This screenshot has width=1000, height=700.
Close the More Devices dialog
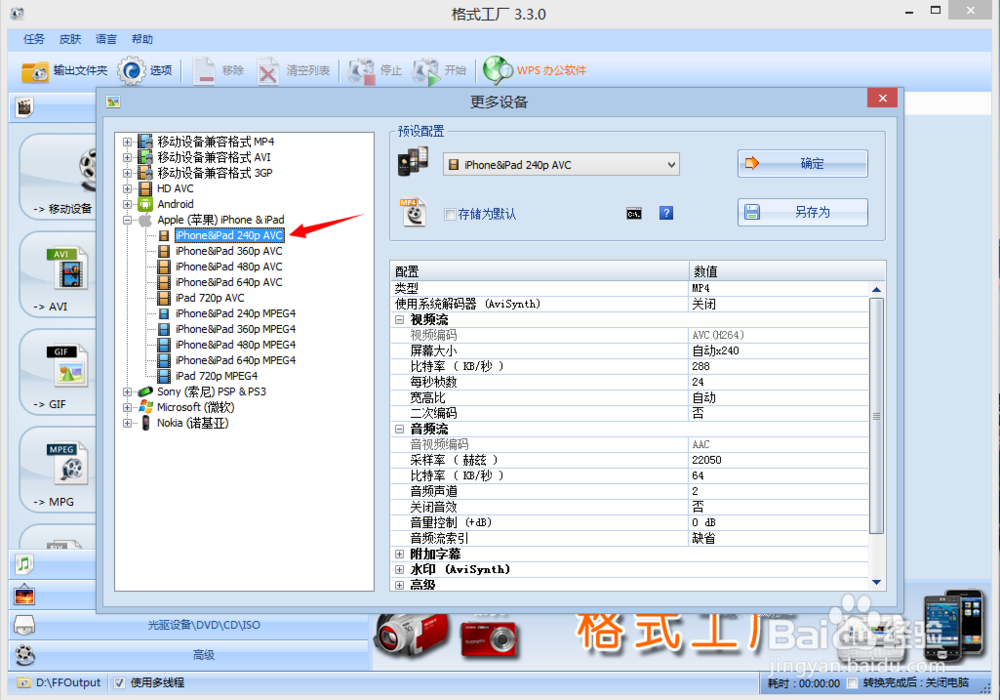pyautogui.click(x=882, y=98)
